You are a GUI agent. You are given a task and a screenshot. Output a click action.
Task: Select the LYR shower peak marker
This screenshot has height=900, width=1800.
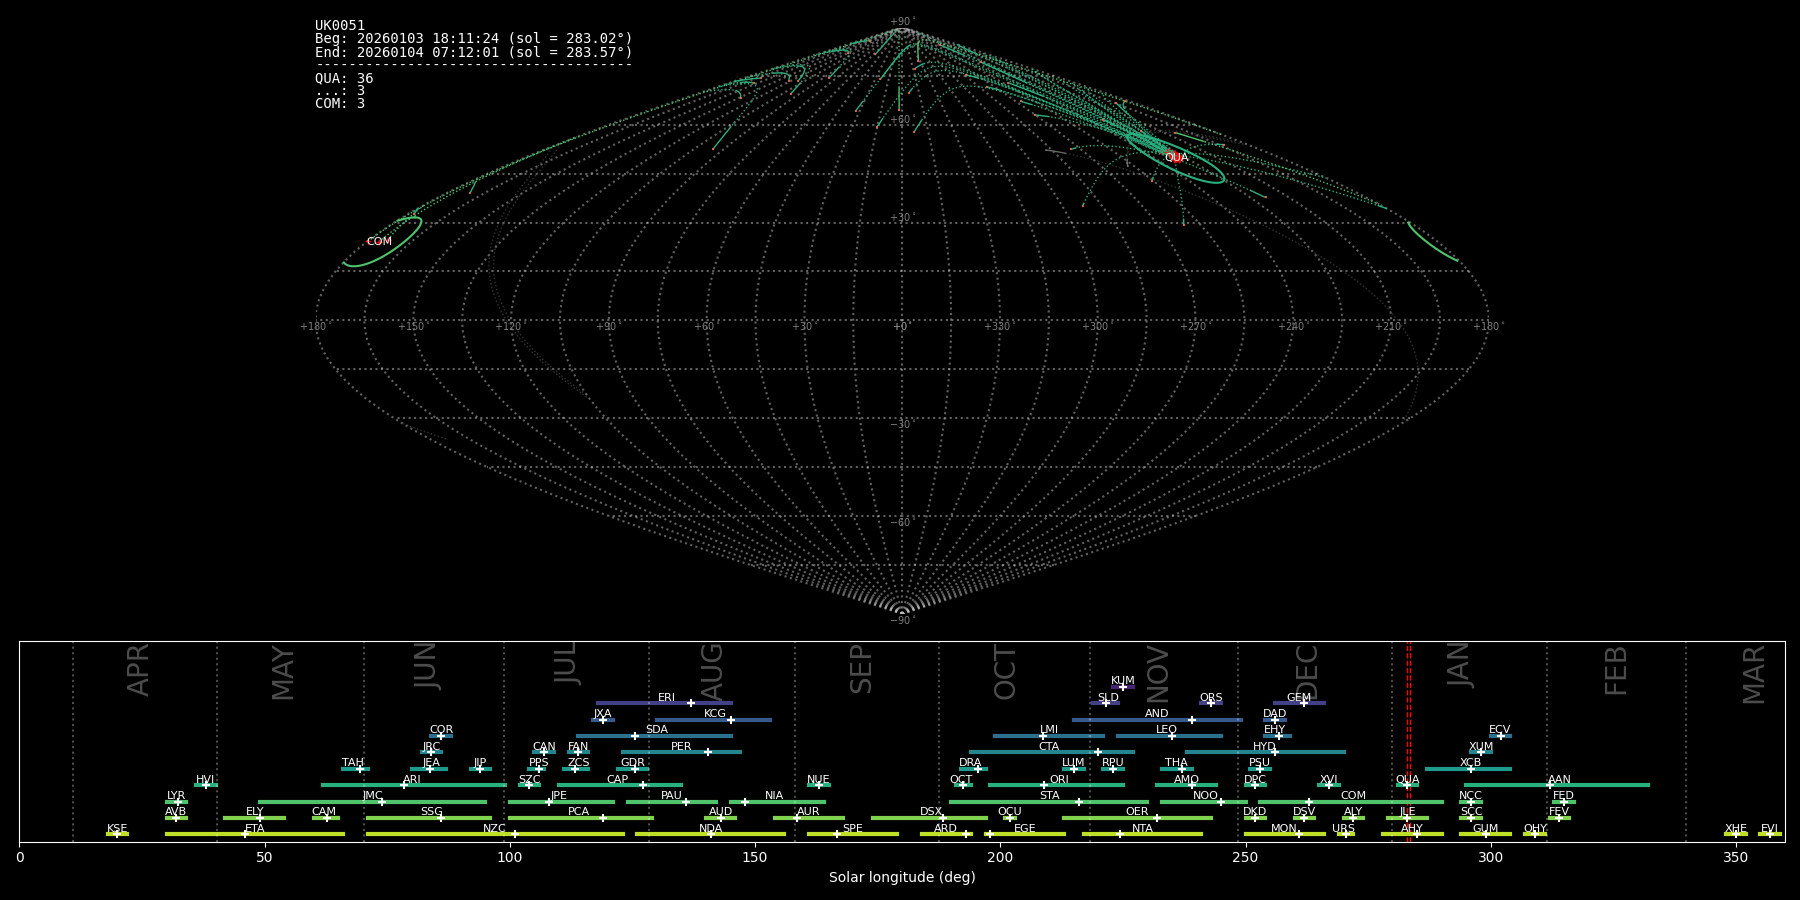coord(178,802)
